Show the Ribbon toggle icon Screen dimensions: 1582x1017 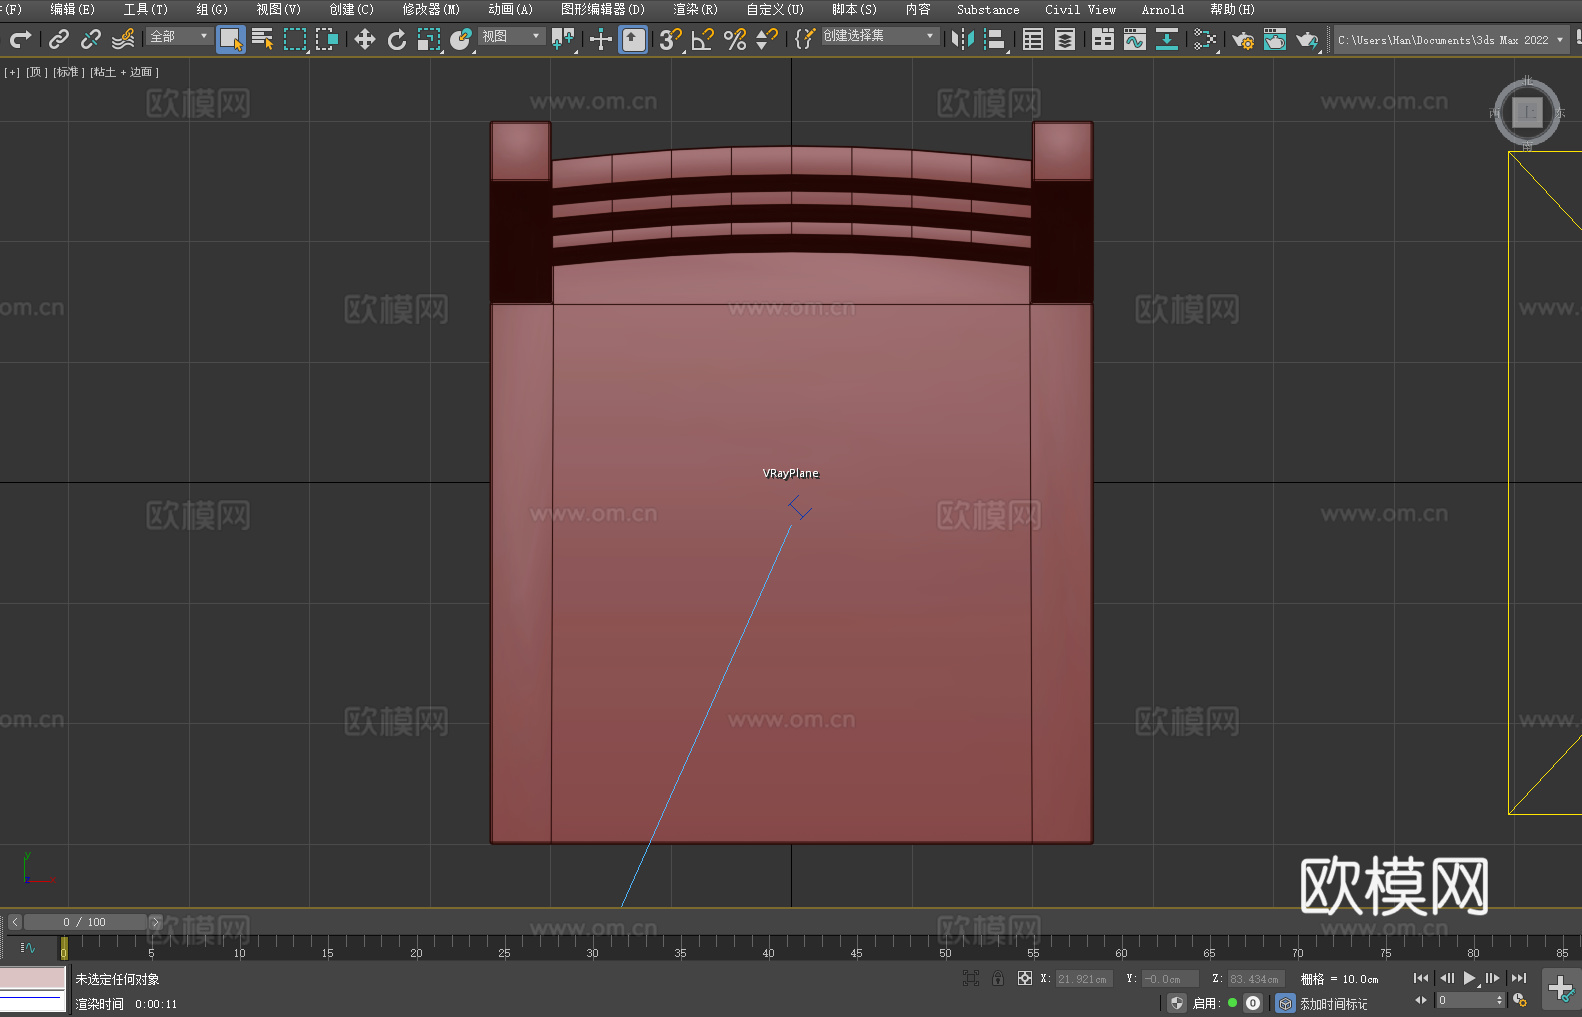coord(1103,39)
